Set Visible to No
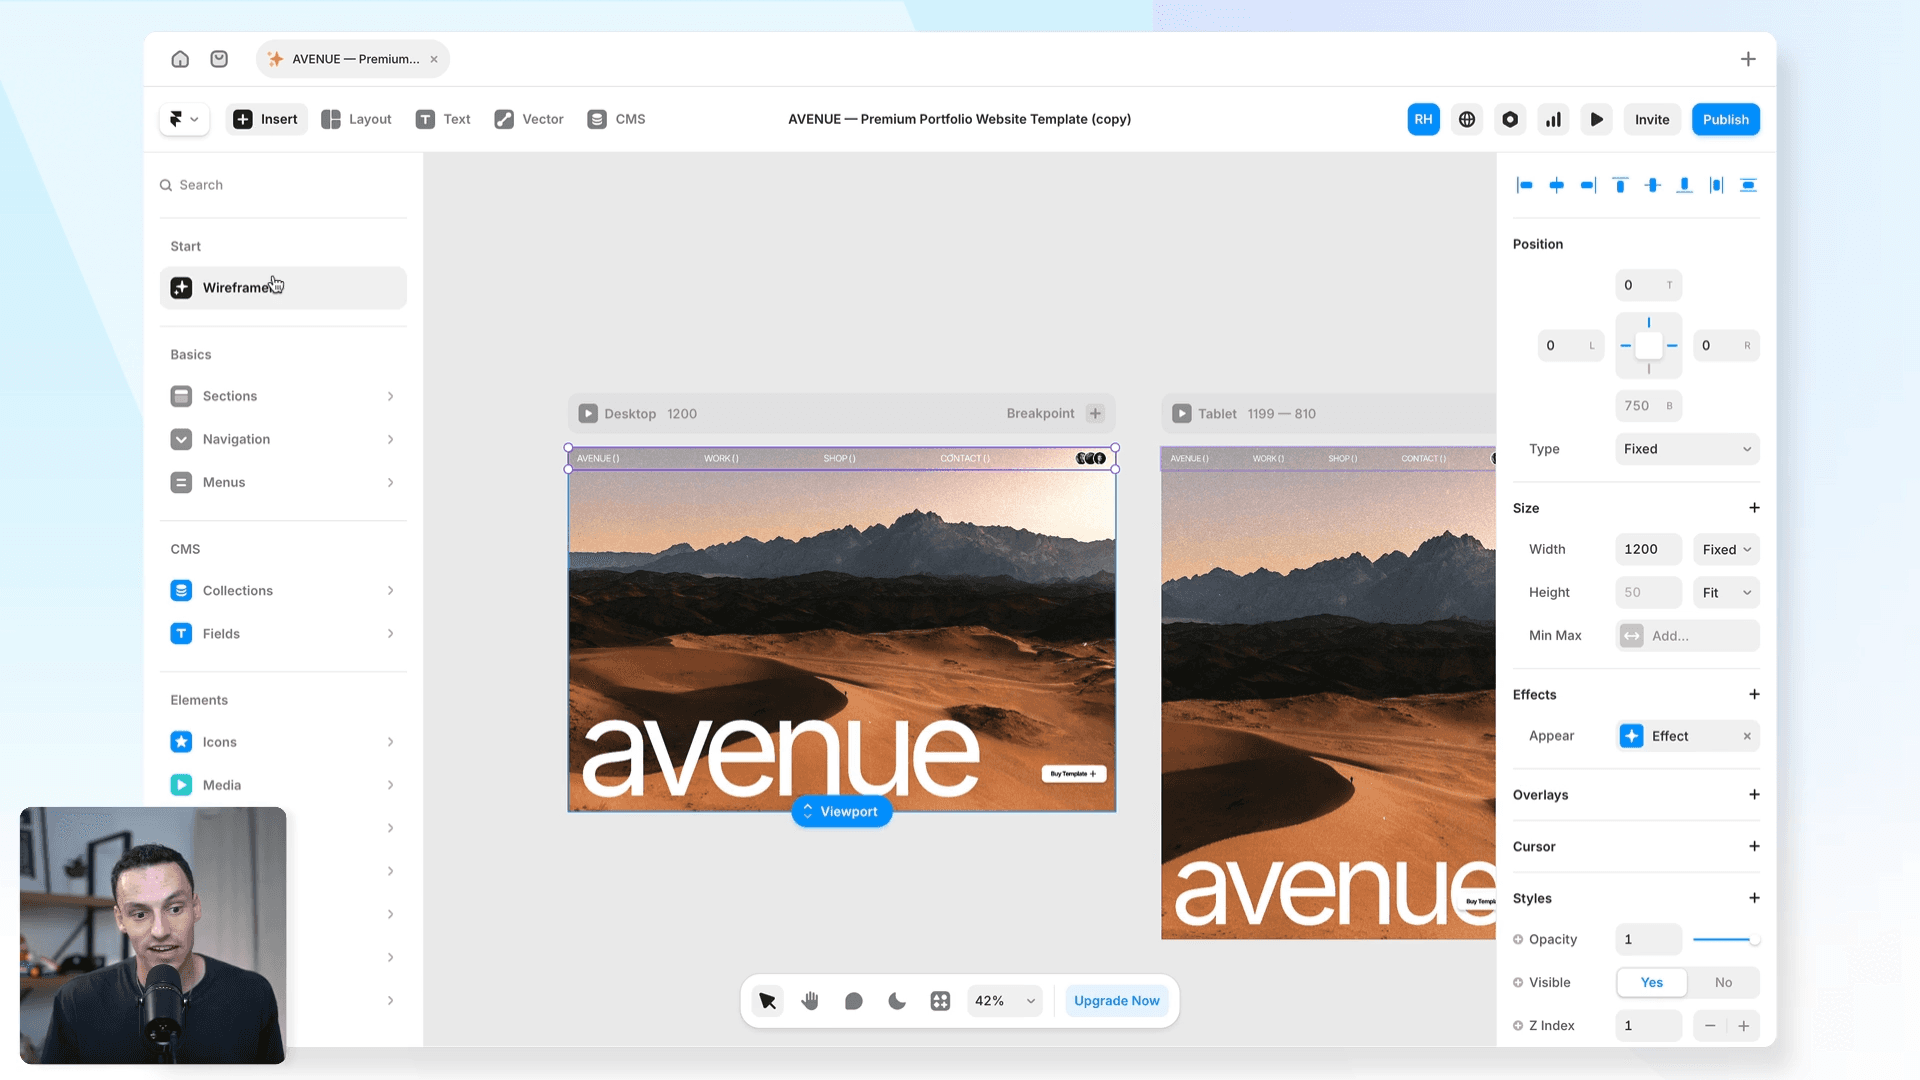This screenshot has height=1080, width=1920. point(1723,982)
